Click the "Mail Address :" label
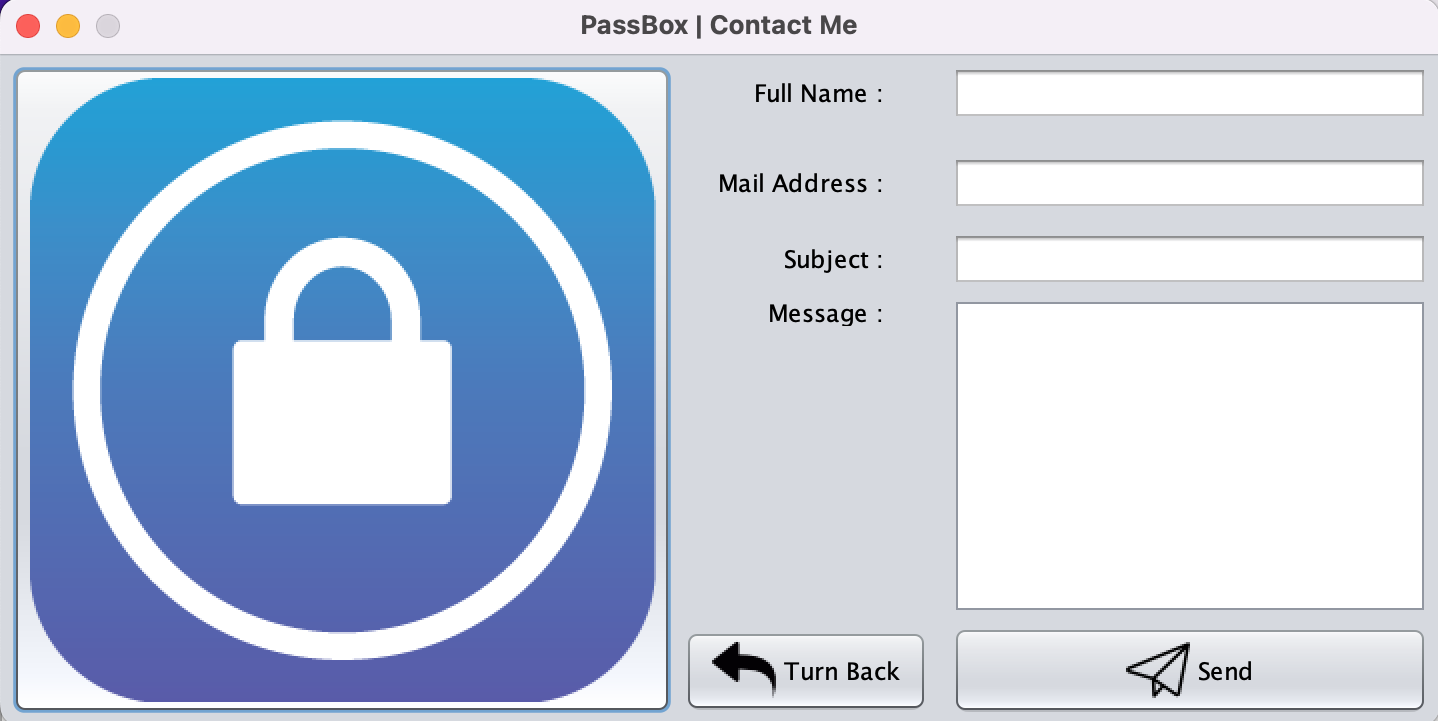The width and height of the screenshot is (1438, 721). tap(801, 184)
